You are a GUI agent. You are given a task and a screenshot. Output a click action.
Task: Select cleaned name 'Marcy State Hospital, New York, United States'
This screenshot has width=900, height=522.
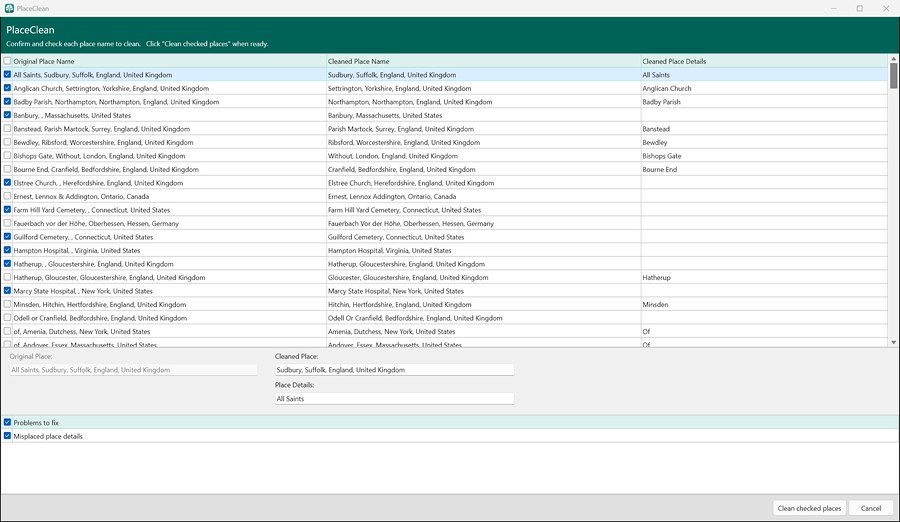395,291
